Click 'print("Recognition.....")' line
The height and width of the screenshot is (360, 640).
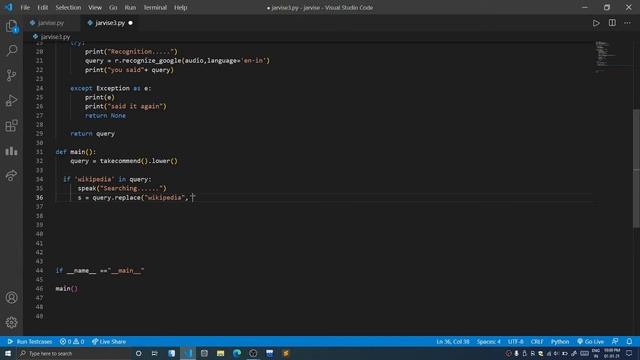tap(131, 51)
